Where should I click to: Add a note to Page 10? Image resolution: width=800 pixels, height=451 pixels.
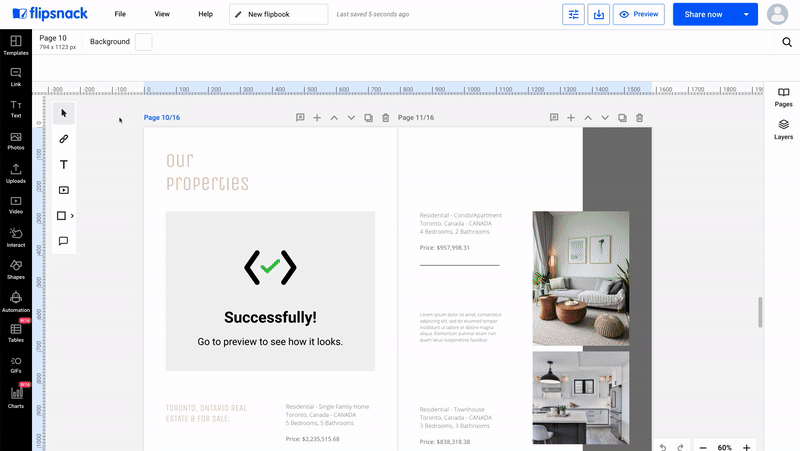pos(300,118)
